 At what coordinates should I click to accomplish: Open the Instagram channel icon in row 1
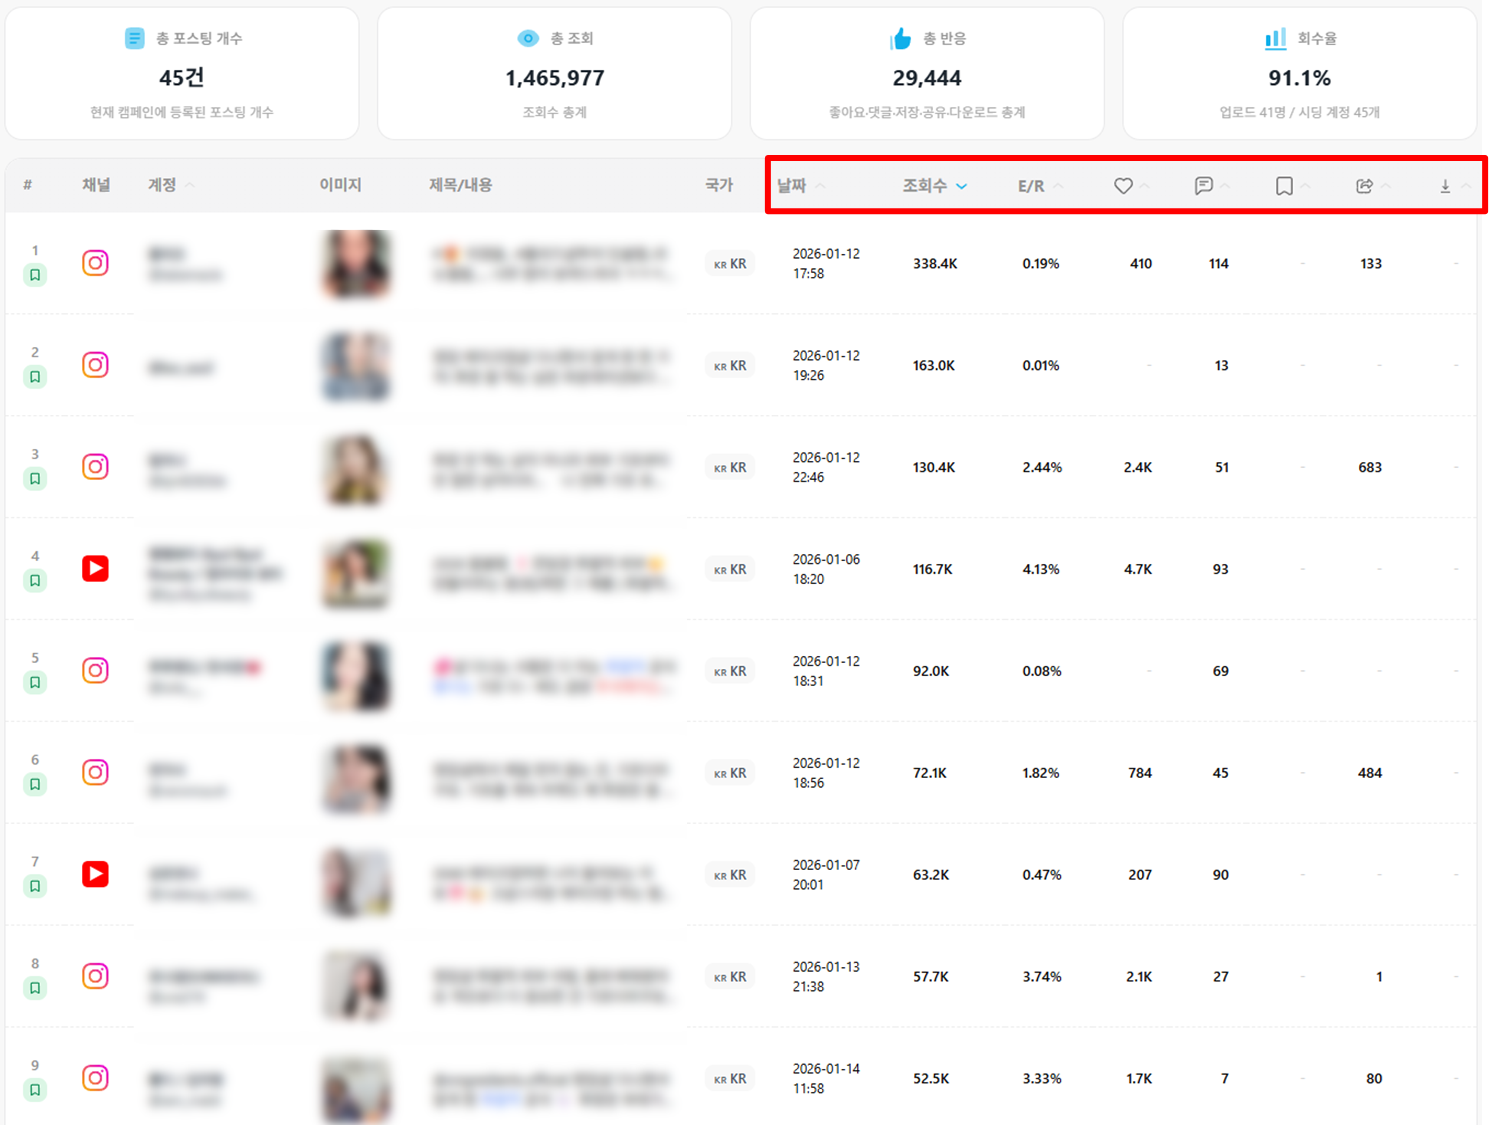tap(95, 263)
